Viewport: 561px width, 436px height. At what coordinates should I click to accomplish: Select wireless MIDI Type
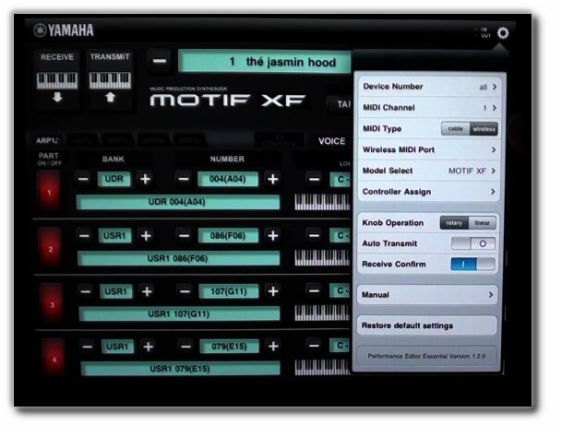click(483, 129)
